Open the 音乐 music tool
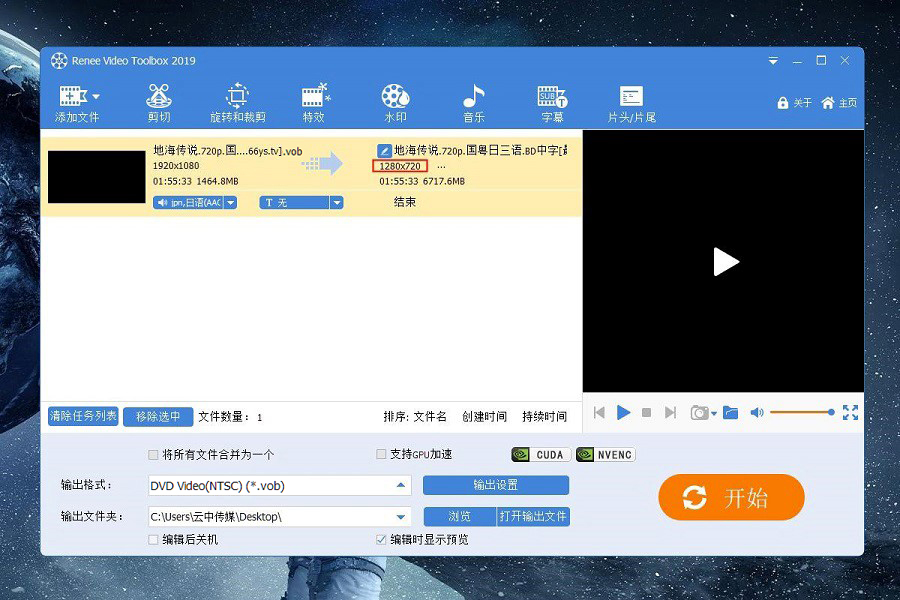The width and height of the screenshot is (900, 600). point(474,103)
